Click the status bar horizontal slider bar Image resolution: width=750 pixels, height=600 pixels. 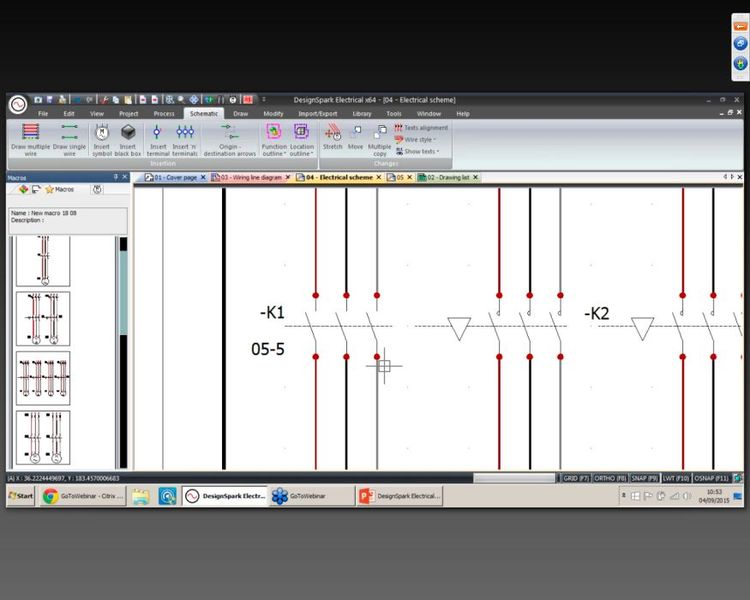click(x=514, y=478)
